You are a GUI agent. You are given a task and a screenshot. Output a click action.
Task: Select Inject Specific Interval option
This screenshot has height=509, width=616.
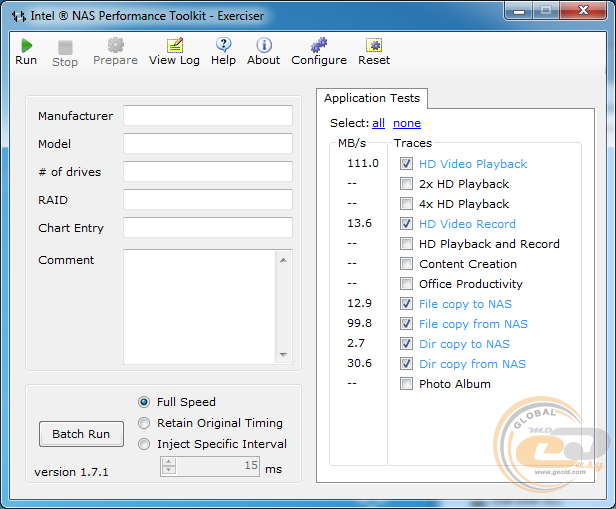click(144, 444)
